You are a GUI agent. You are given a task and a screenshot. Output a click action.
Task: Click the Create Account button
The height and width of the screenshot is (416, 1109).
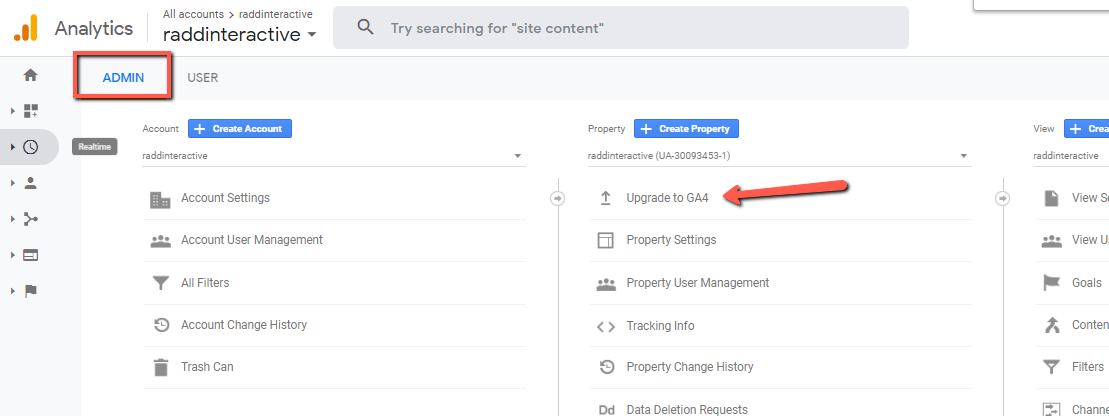(240, 129)
